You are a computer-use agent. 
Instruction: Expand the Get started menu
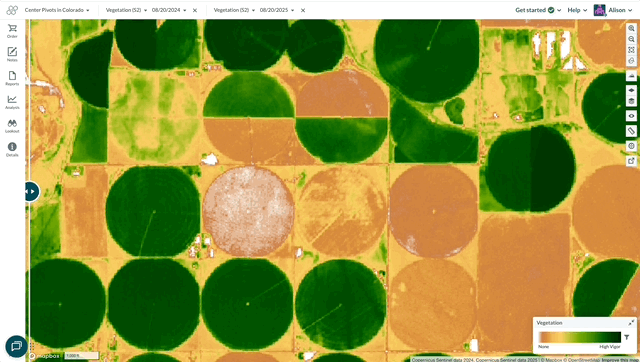(538, 10)
